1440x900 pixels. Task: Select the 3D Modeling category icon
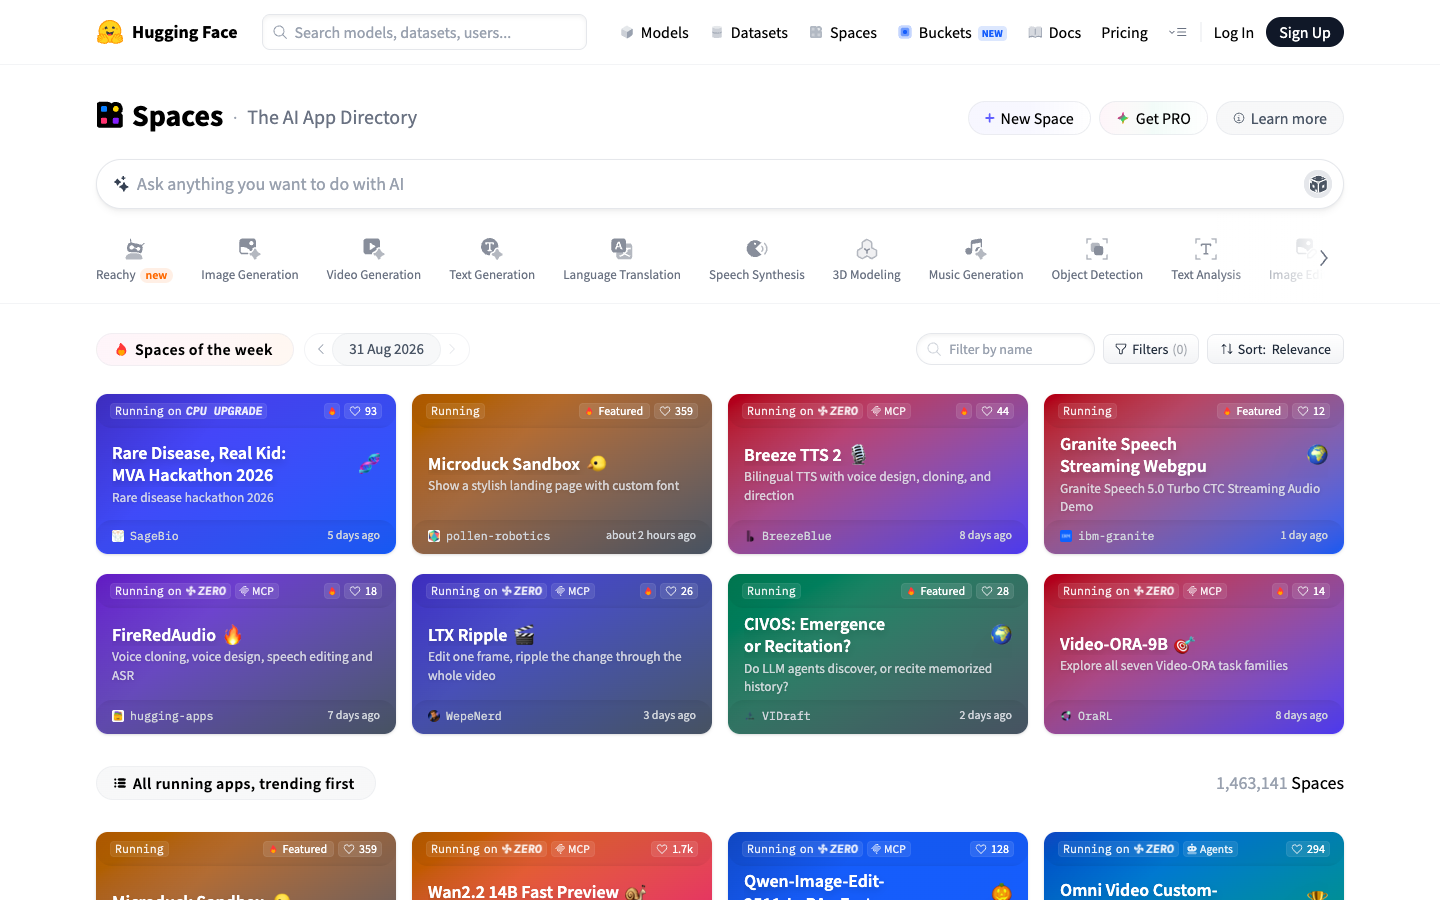pyautogui.click(x=867, y=248)
